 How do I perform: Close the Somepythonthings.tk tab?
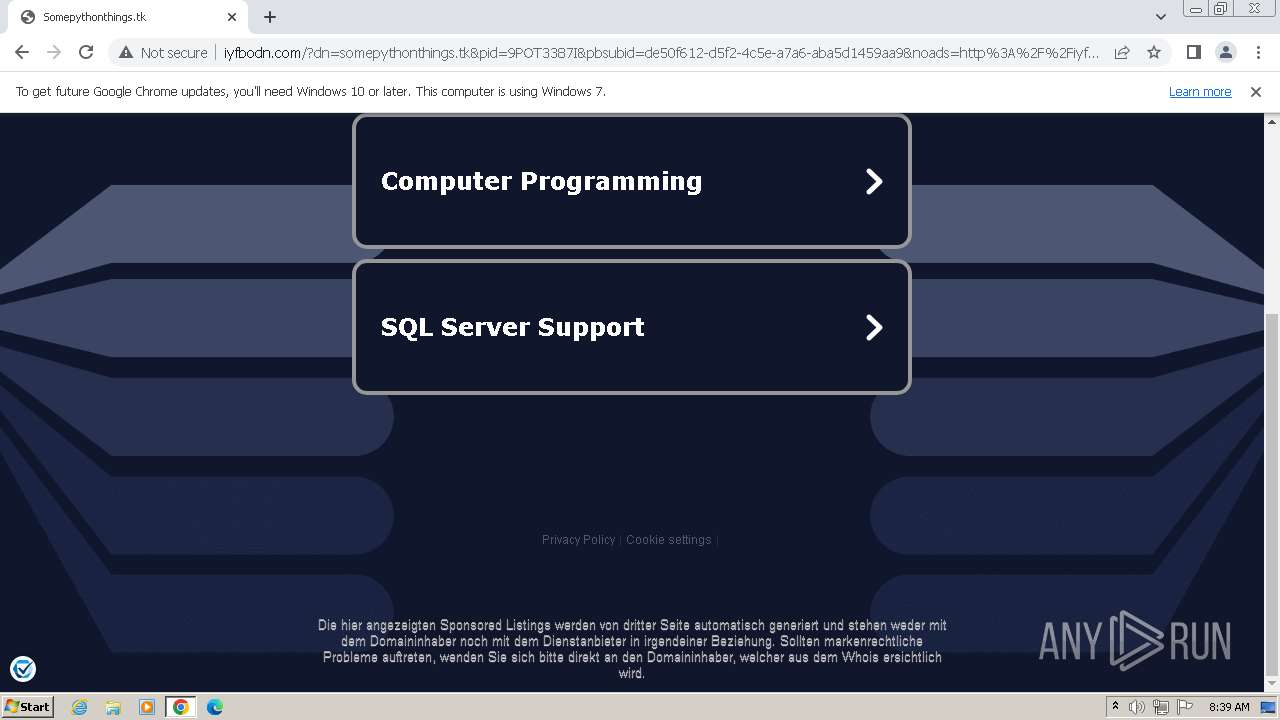point(232,17)
